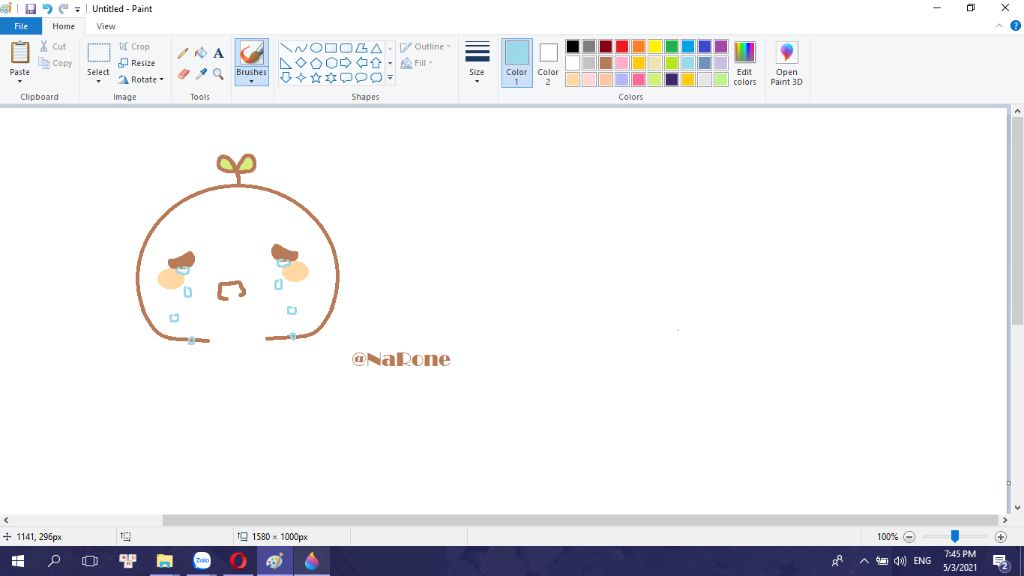Click the Redo arrow in title bar

pyautogui.click(x=63, y=8)
